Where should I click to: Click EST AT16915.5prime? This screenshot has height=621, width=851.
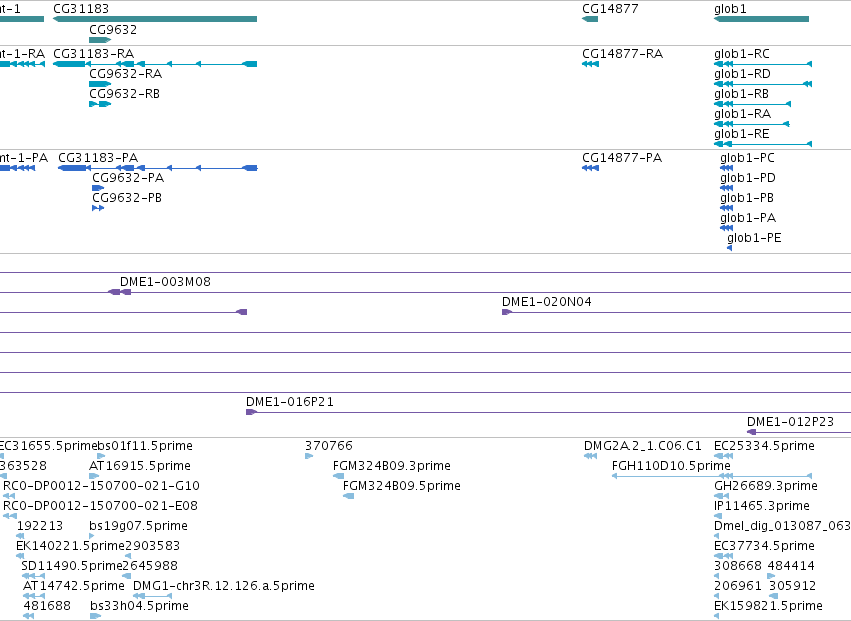pos(140,466)
